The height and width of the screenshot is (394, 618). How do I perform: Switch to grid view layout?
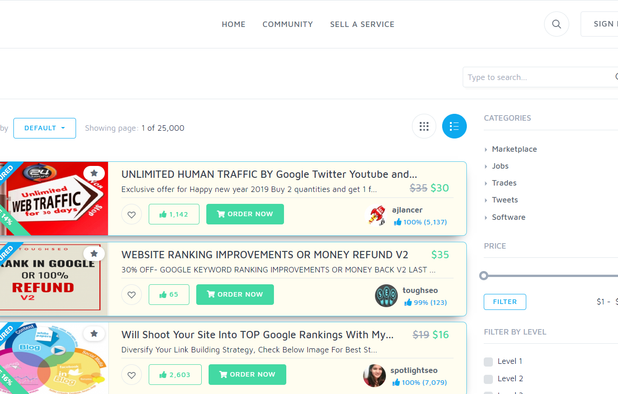click(424, 126)
